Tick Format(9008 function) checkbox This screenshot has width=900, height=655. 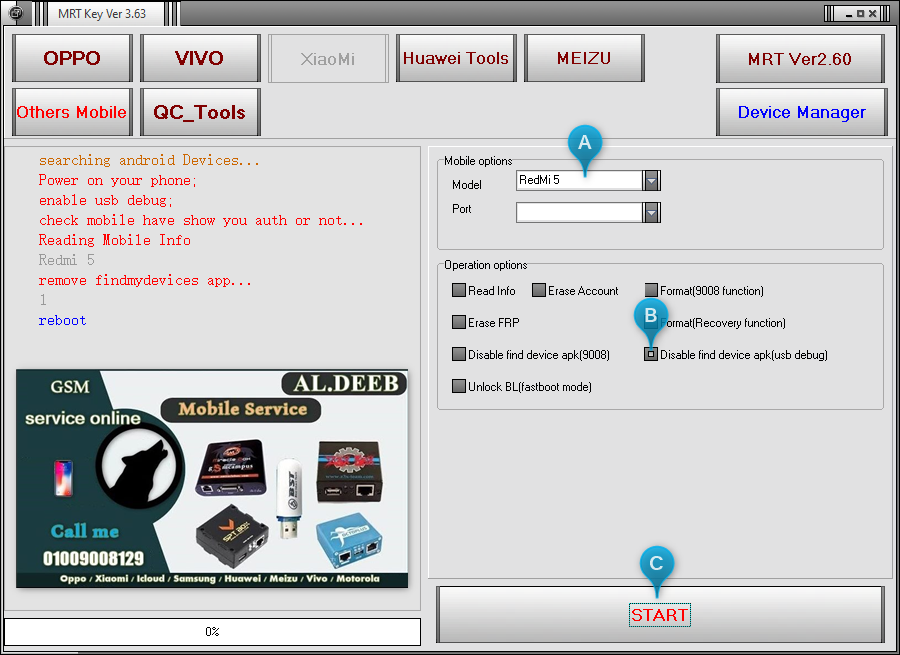(x=651, y=290)
